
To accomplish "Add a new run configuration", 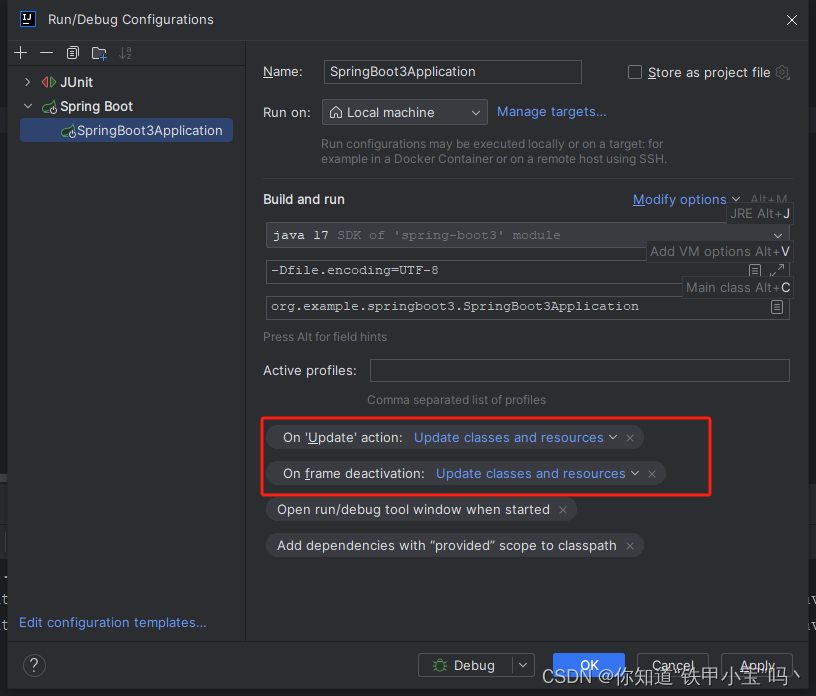I will point(20,53).
